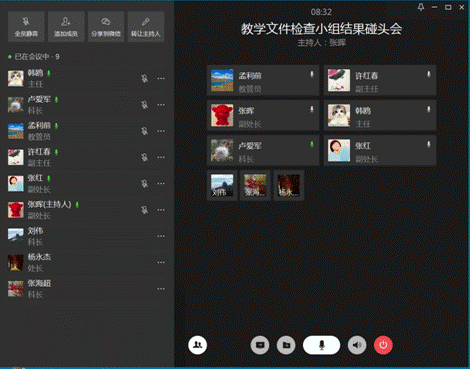Click the 已在会议中 · 9 header

34,57
